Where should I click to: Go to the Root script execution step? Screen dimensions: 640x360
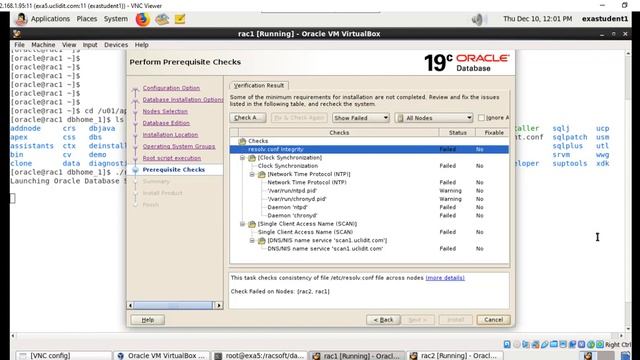(x=171, y=158)
